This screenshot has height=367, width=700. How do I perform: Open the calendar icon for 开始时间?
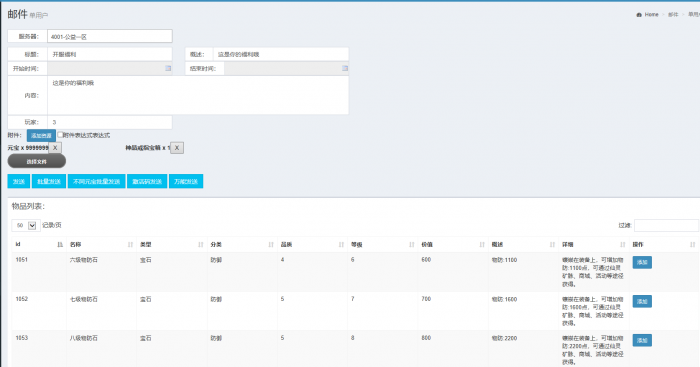point(168,68)
